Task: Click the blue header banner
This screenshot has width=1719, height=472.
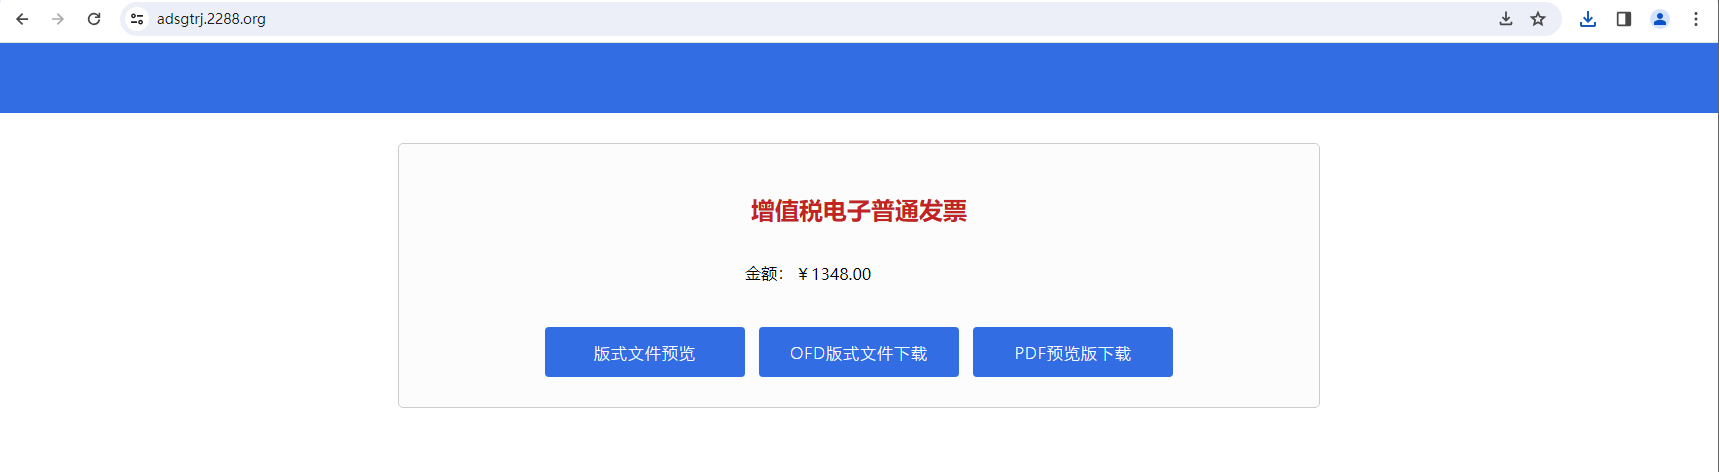Action: pyautogui.click(x=859, y=78)
